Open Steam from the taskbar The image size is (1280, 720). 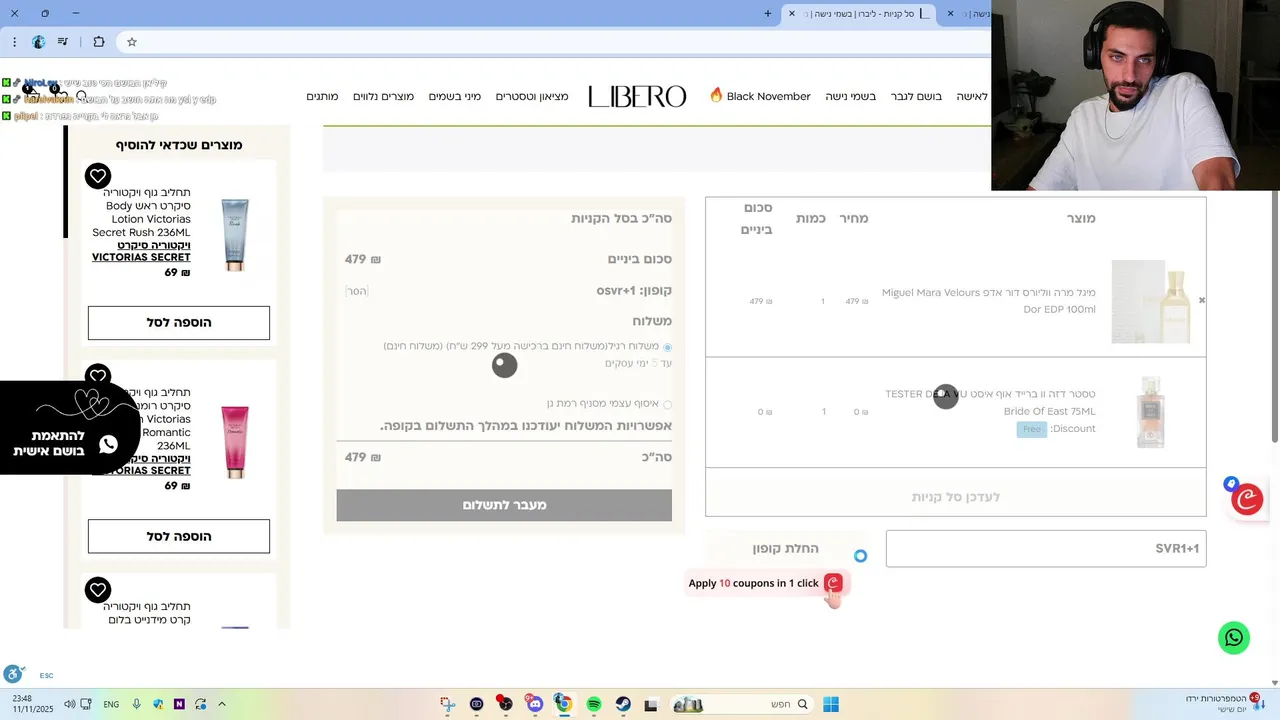(623, 704)
